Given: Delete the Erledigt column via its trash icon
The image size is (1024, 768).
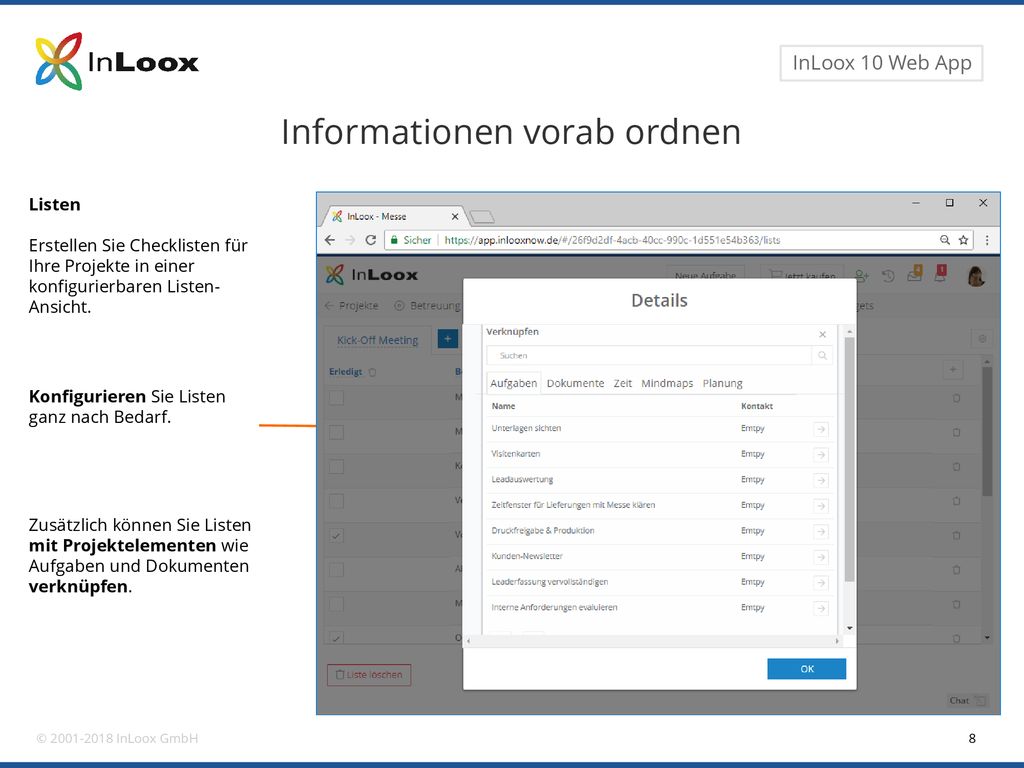Looking at the screenshot, I should click(x=372, y=372).
